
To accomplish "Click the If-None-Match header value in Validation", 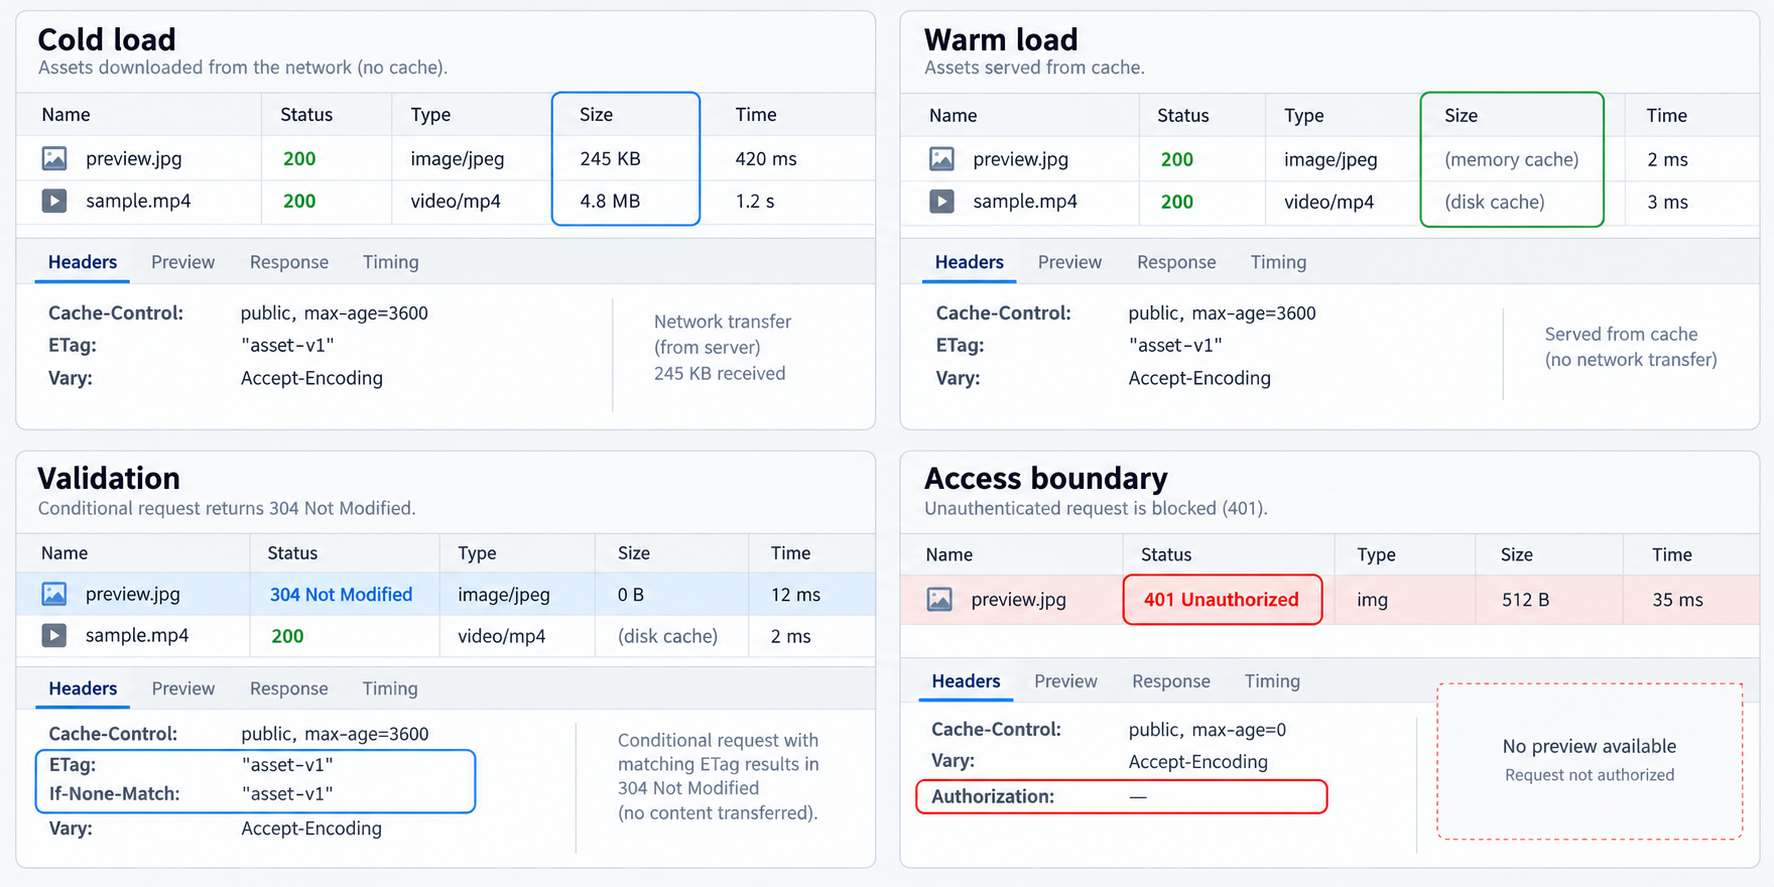I will point(287,794).
